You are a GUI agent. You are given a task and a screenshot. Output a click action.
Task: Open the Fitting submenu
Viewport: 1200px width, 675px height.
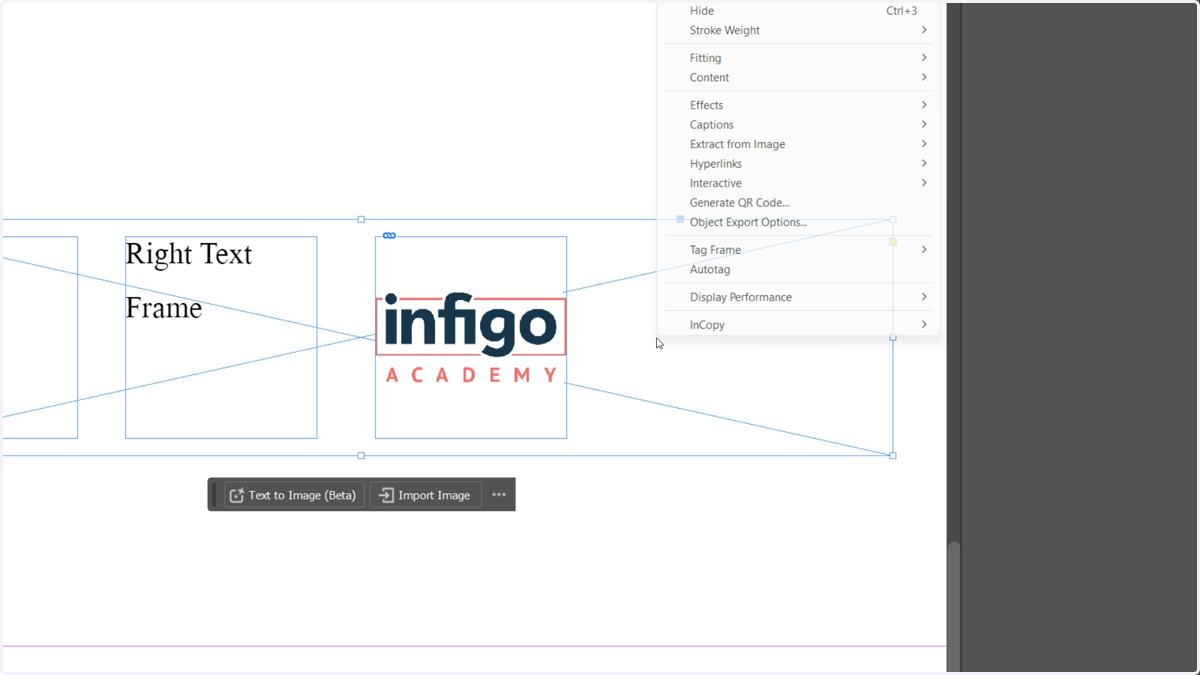798,58
